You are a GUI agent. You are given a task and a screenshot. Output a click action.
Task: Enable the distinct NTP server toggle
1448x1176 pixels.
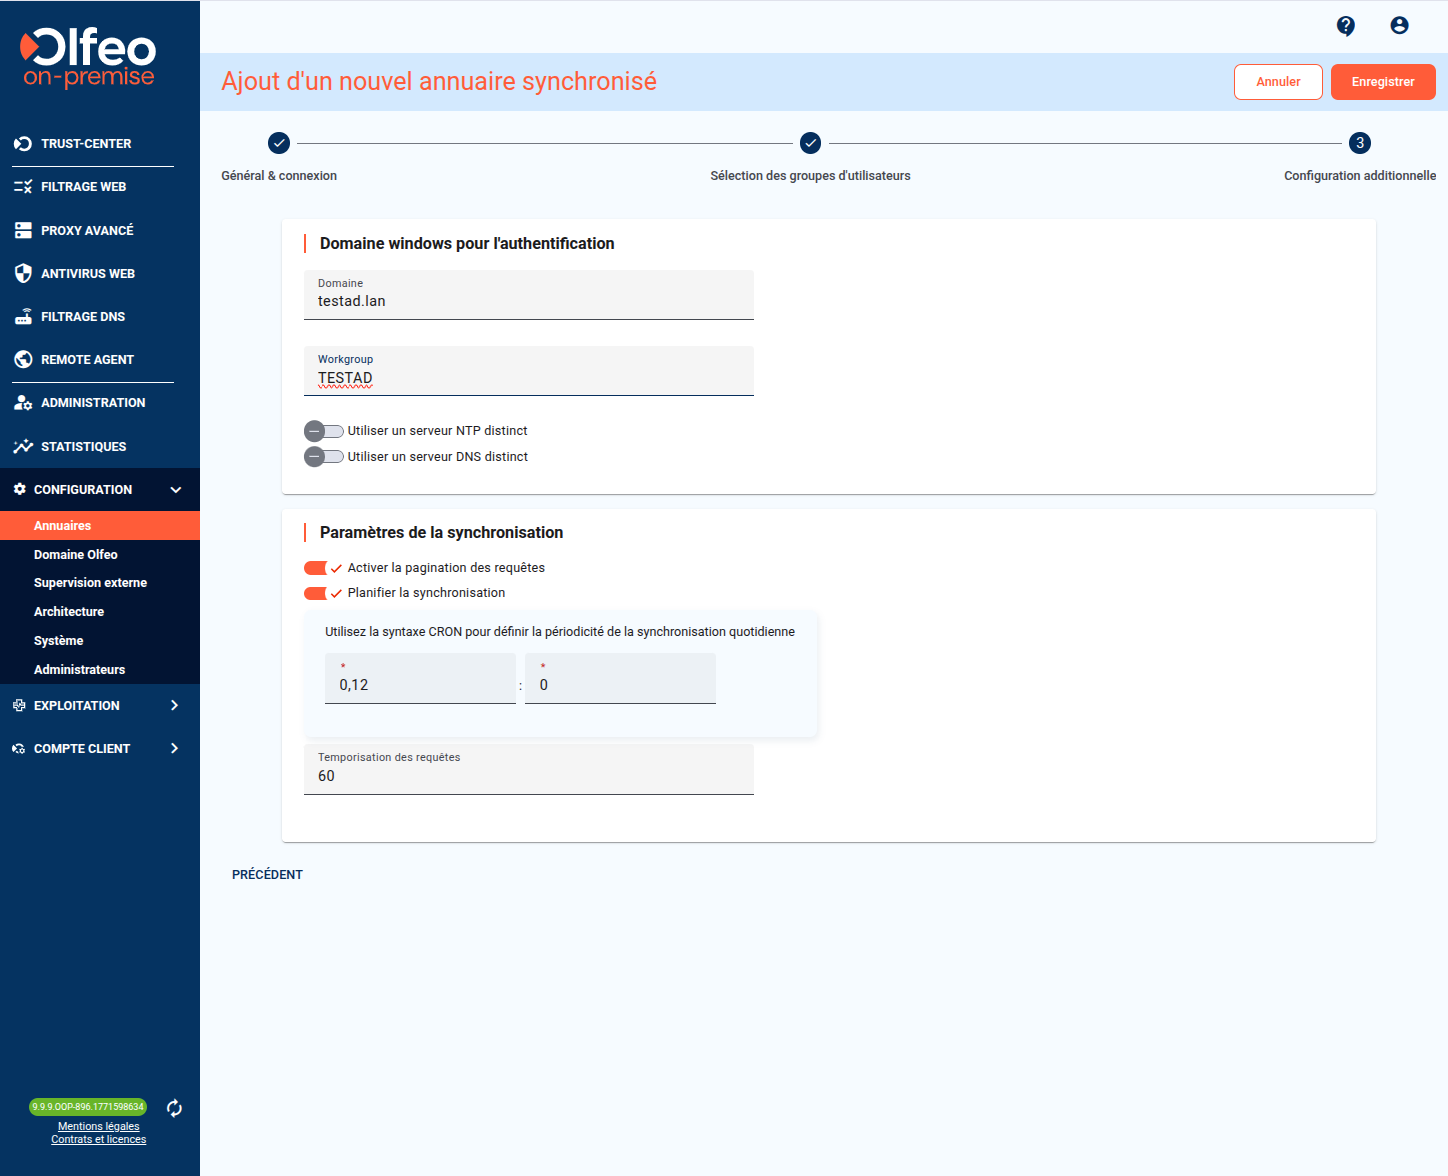tap(323, 431)
